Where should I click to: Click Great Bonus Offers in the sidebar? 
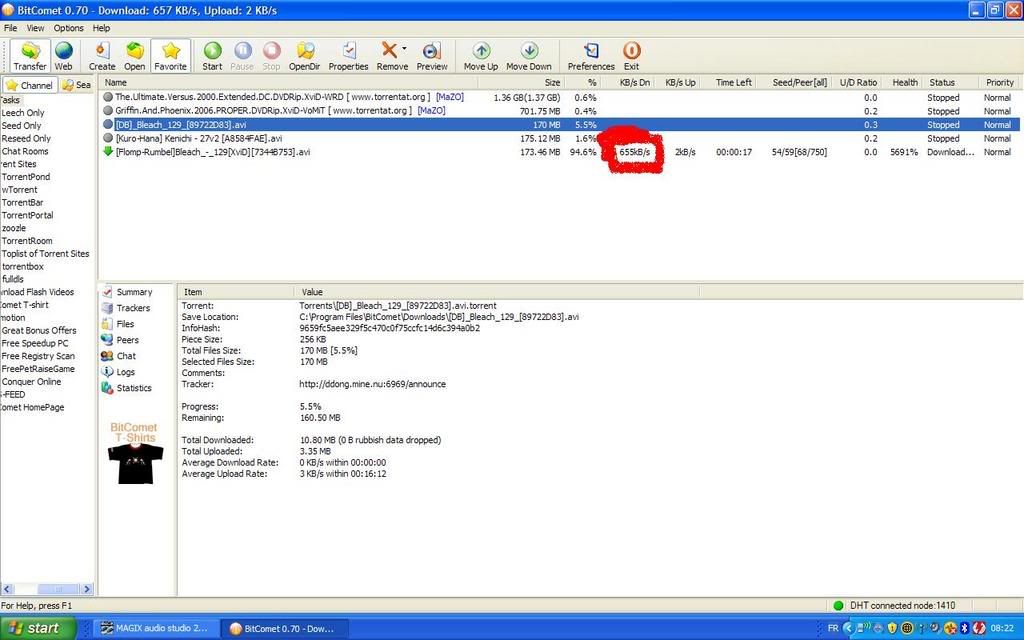pyautogui.click(x=39, y=330)
